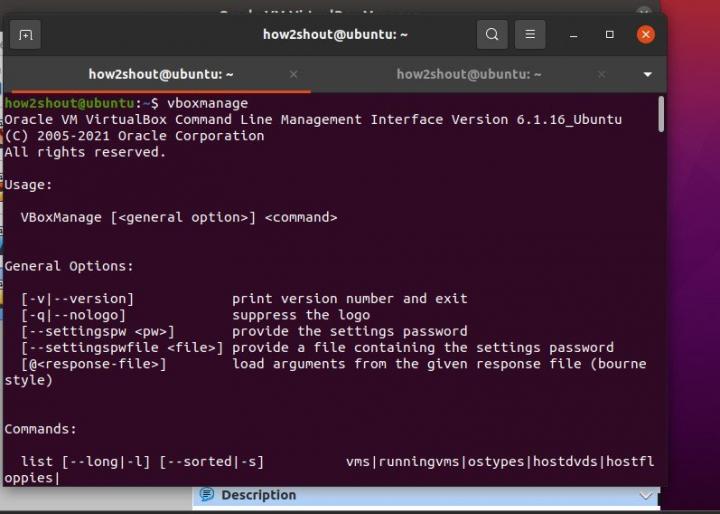Screen dimensions: 720x514
Task: Switch to the first how2shout@ubuntu tab
Action: (160, 75)
